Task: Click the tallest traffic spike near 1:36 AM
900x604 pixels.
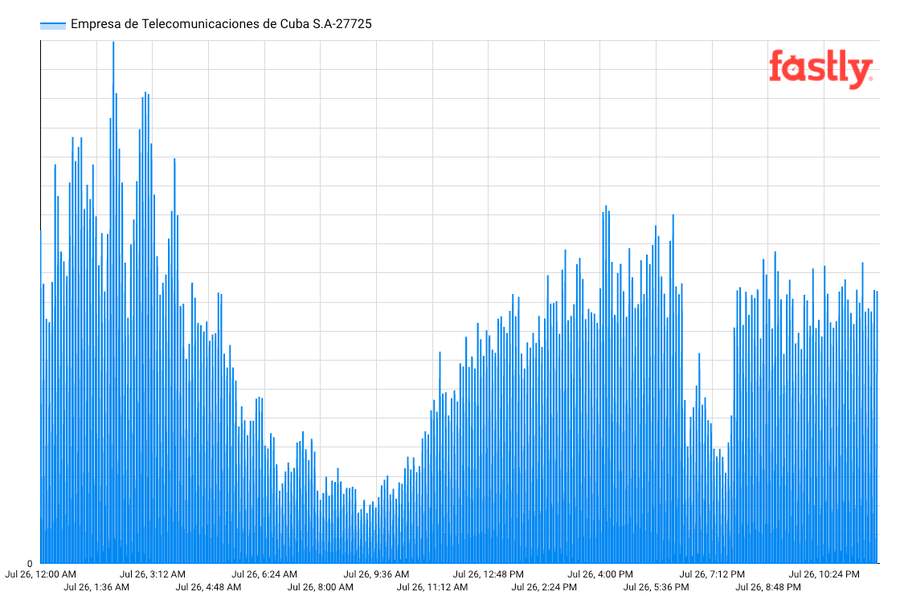Action: pos(113,301)
